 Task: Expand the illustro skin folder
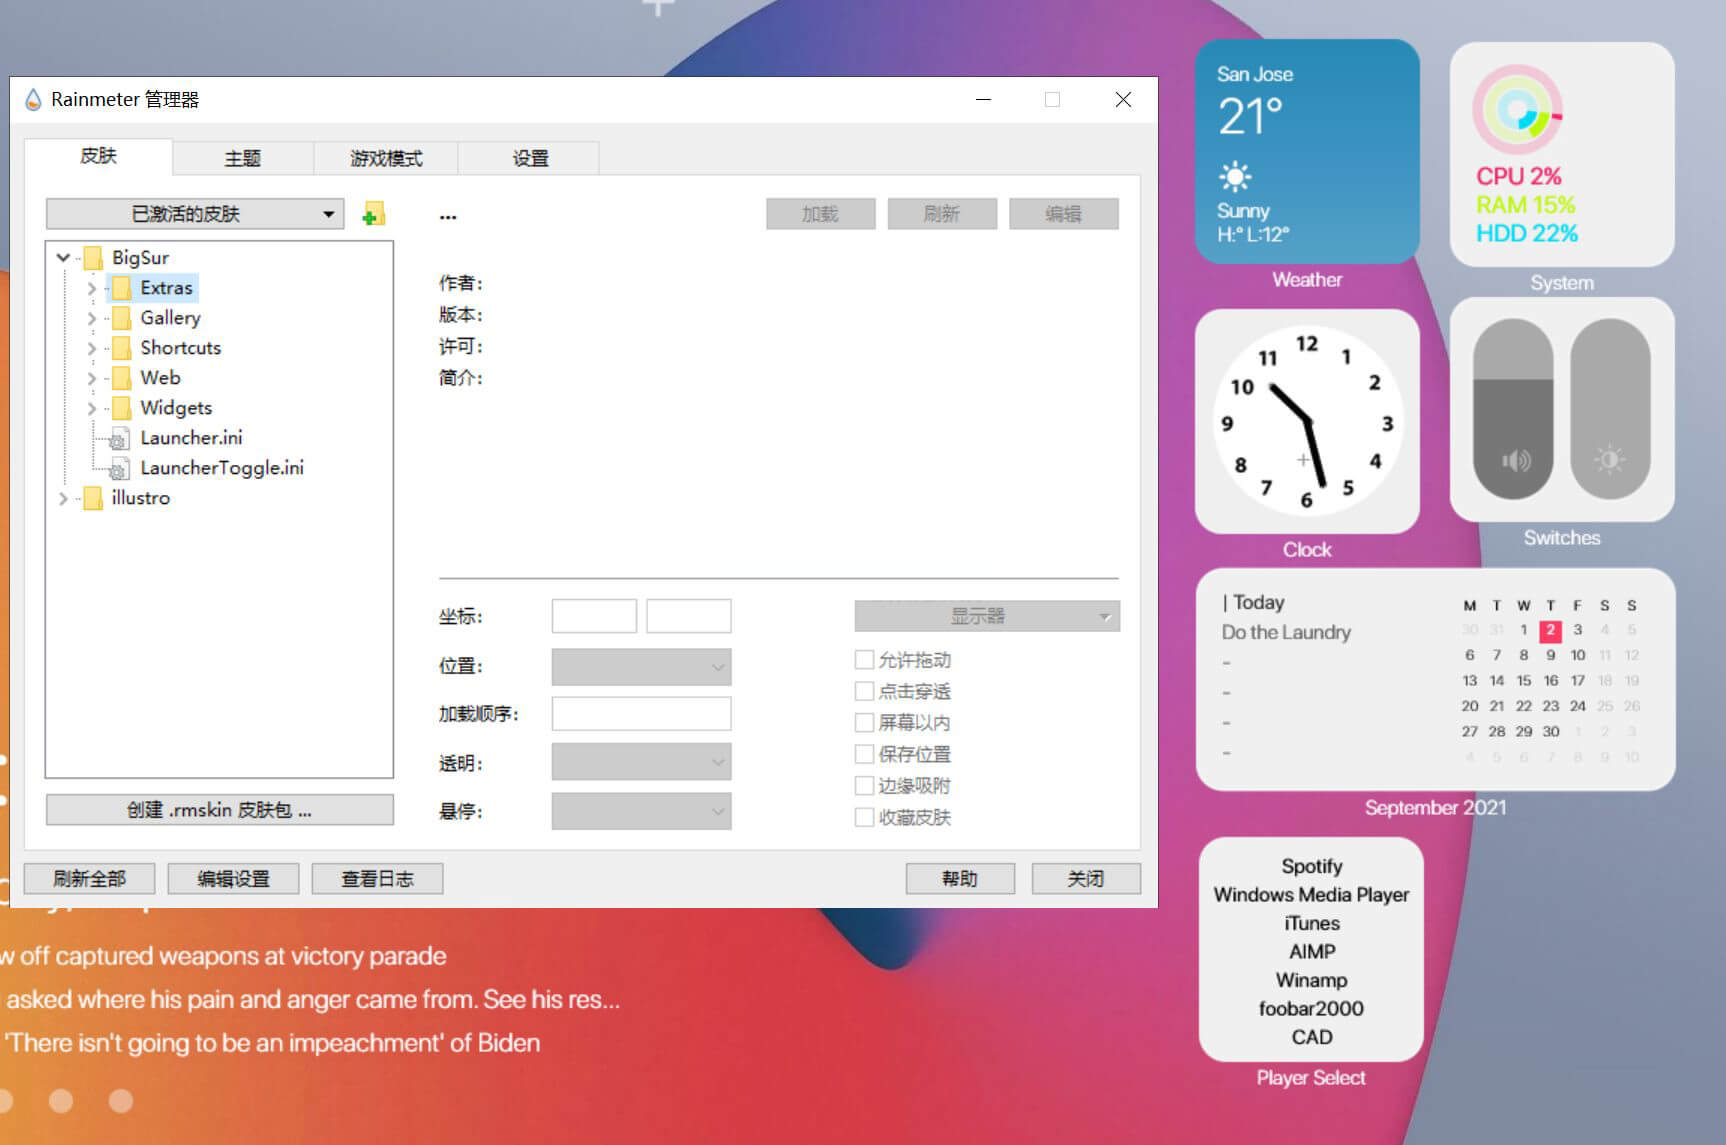(x=63, y=498)
